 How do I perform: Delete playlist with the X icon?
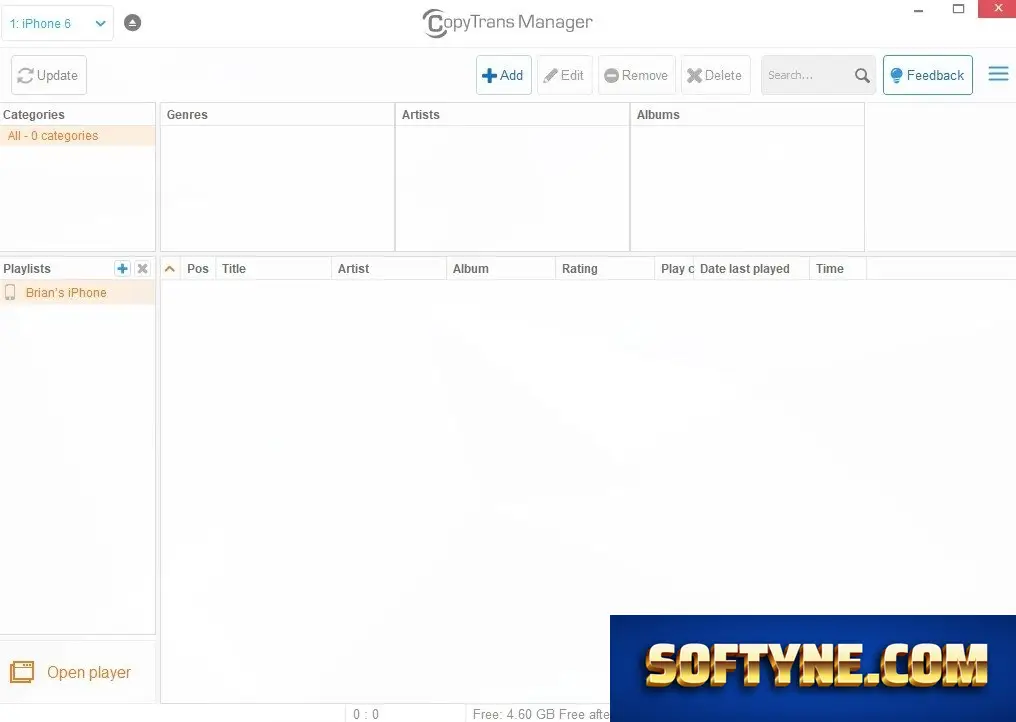pos(143,268)
